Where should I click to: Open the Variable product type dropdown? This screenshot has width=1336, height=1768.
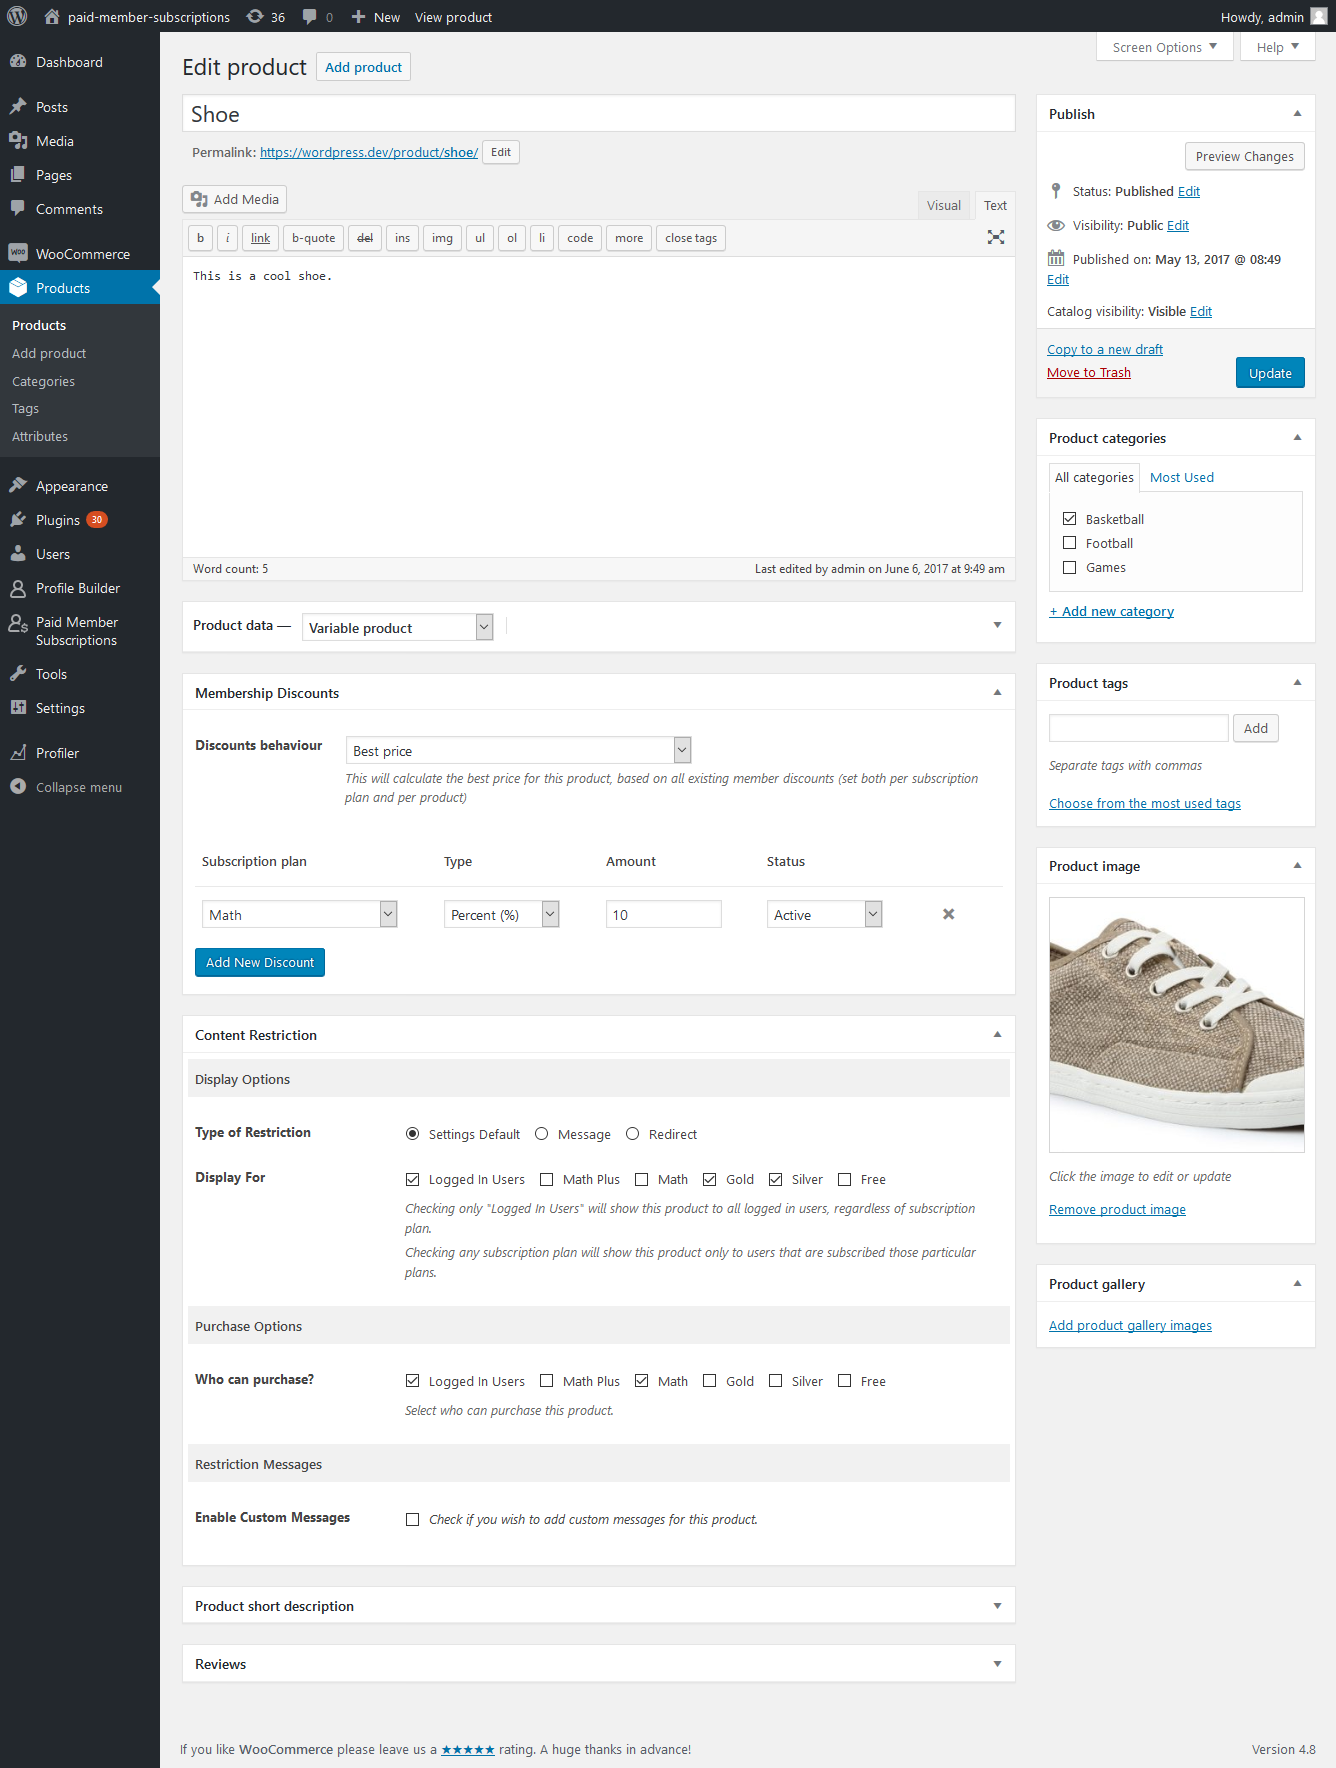tap(397, 627)
